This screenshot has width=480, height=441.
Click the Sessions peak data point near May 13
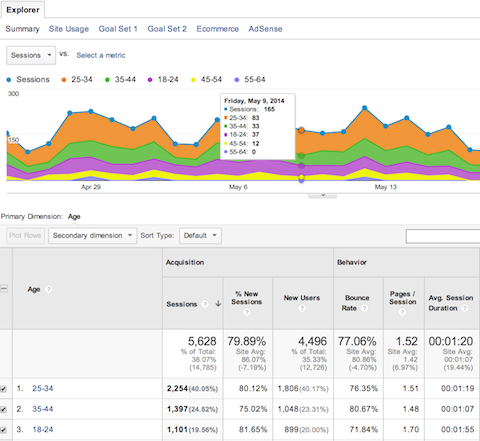[365, 108]
